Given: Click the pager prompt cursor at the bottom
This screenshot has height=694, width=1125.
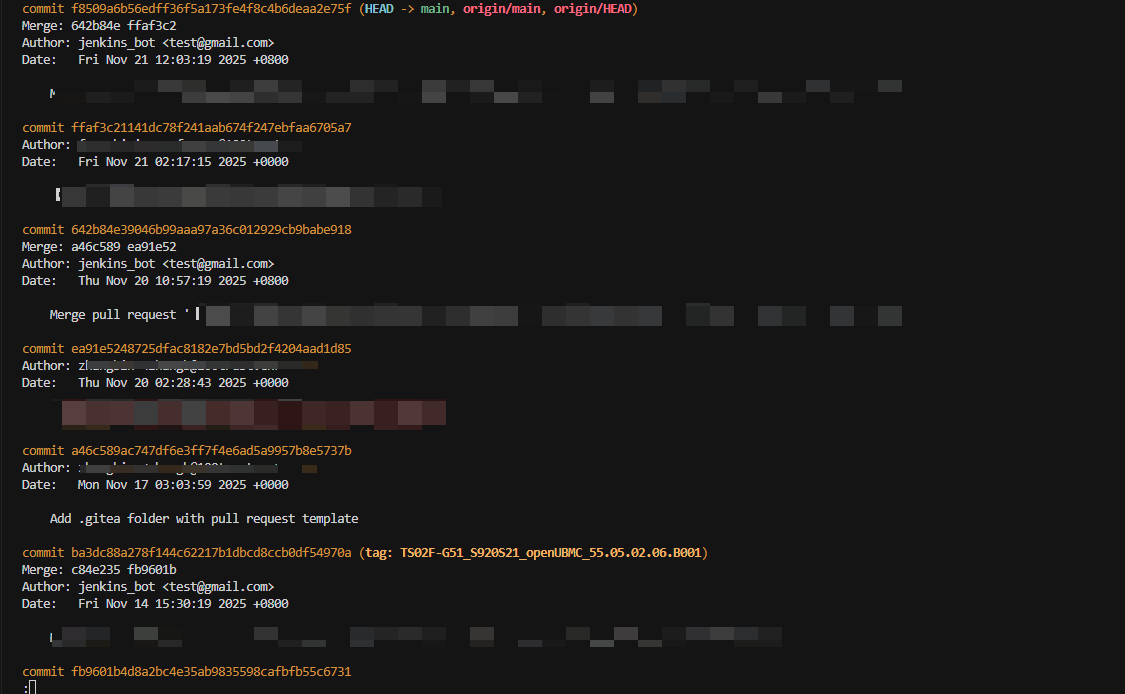Looking at the screenshot, I should coord(32,688).
